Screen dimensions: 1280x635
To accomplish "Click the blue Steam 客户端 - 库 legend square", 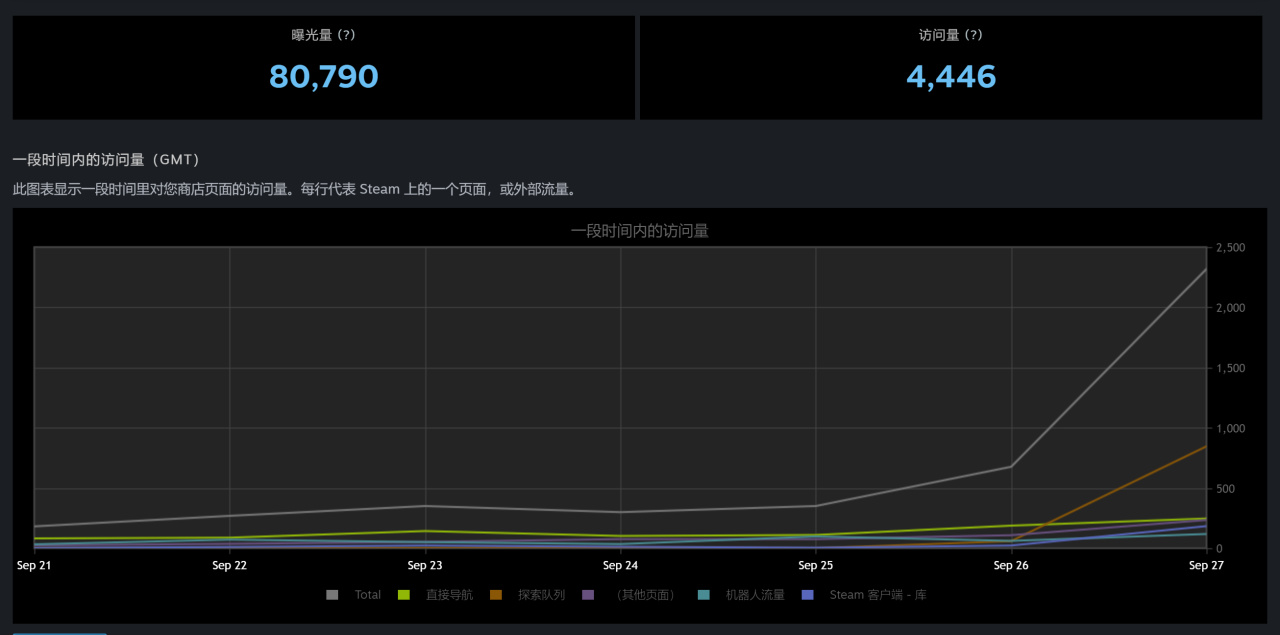I will (808, 595).
